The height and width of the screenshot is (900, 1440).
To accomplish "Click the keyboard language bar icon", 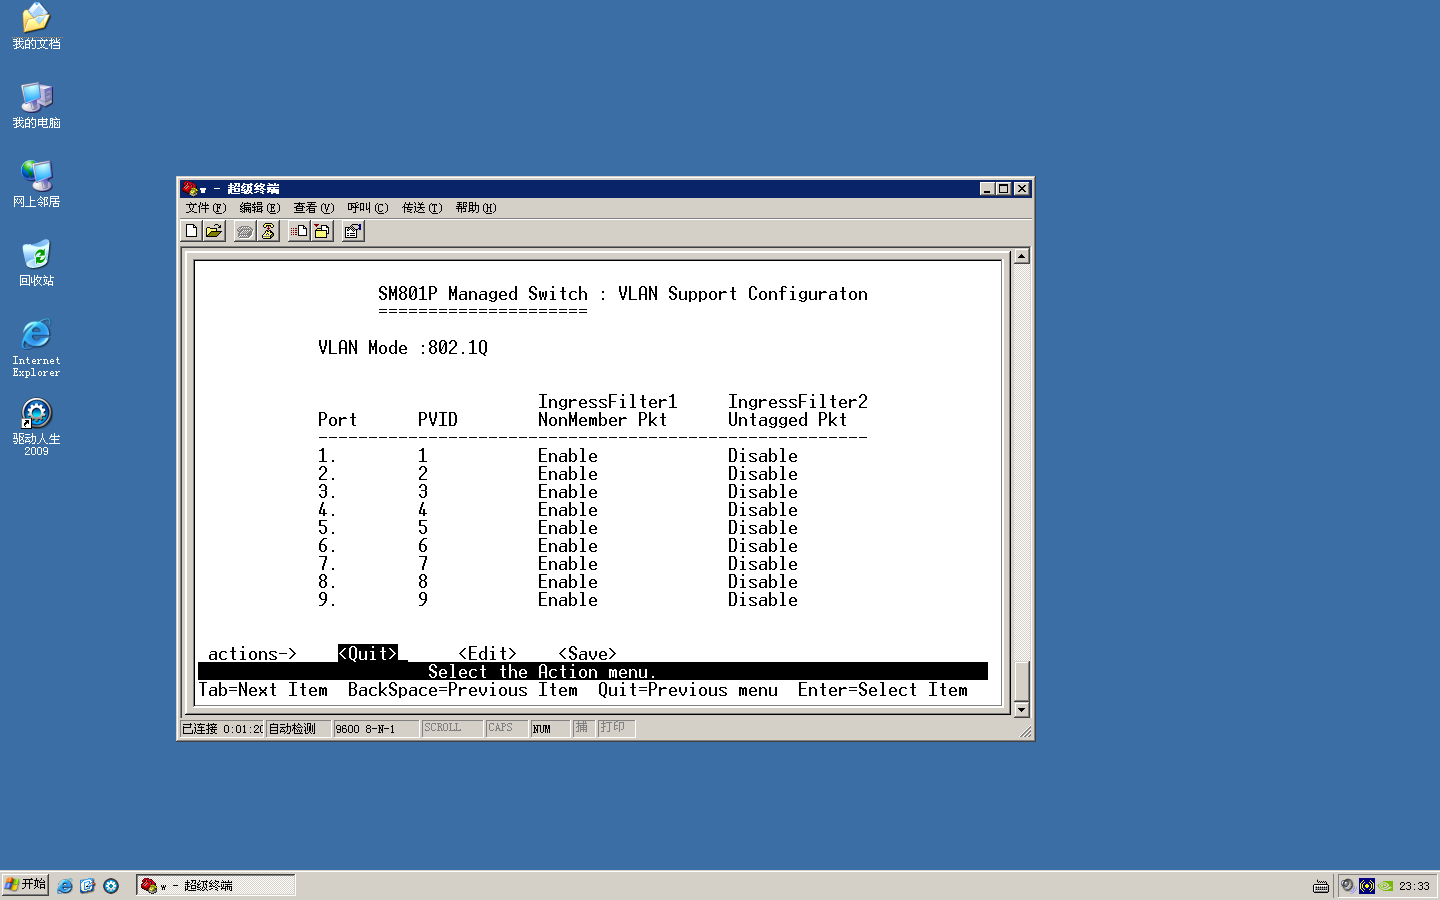I will [1321, 886].
